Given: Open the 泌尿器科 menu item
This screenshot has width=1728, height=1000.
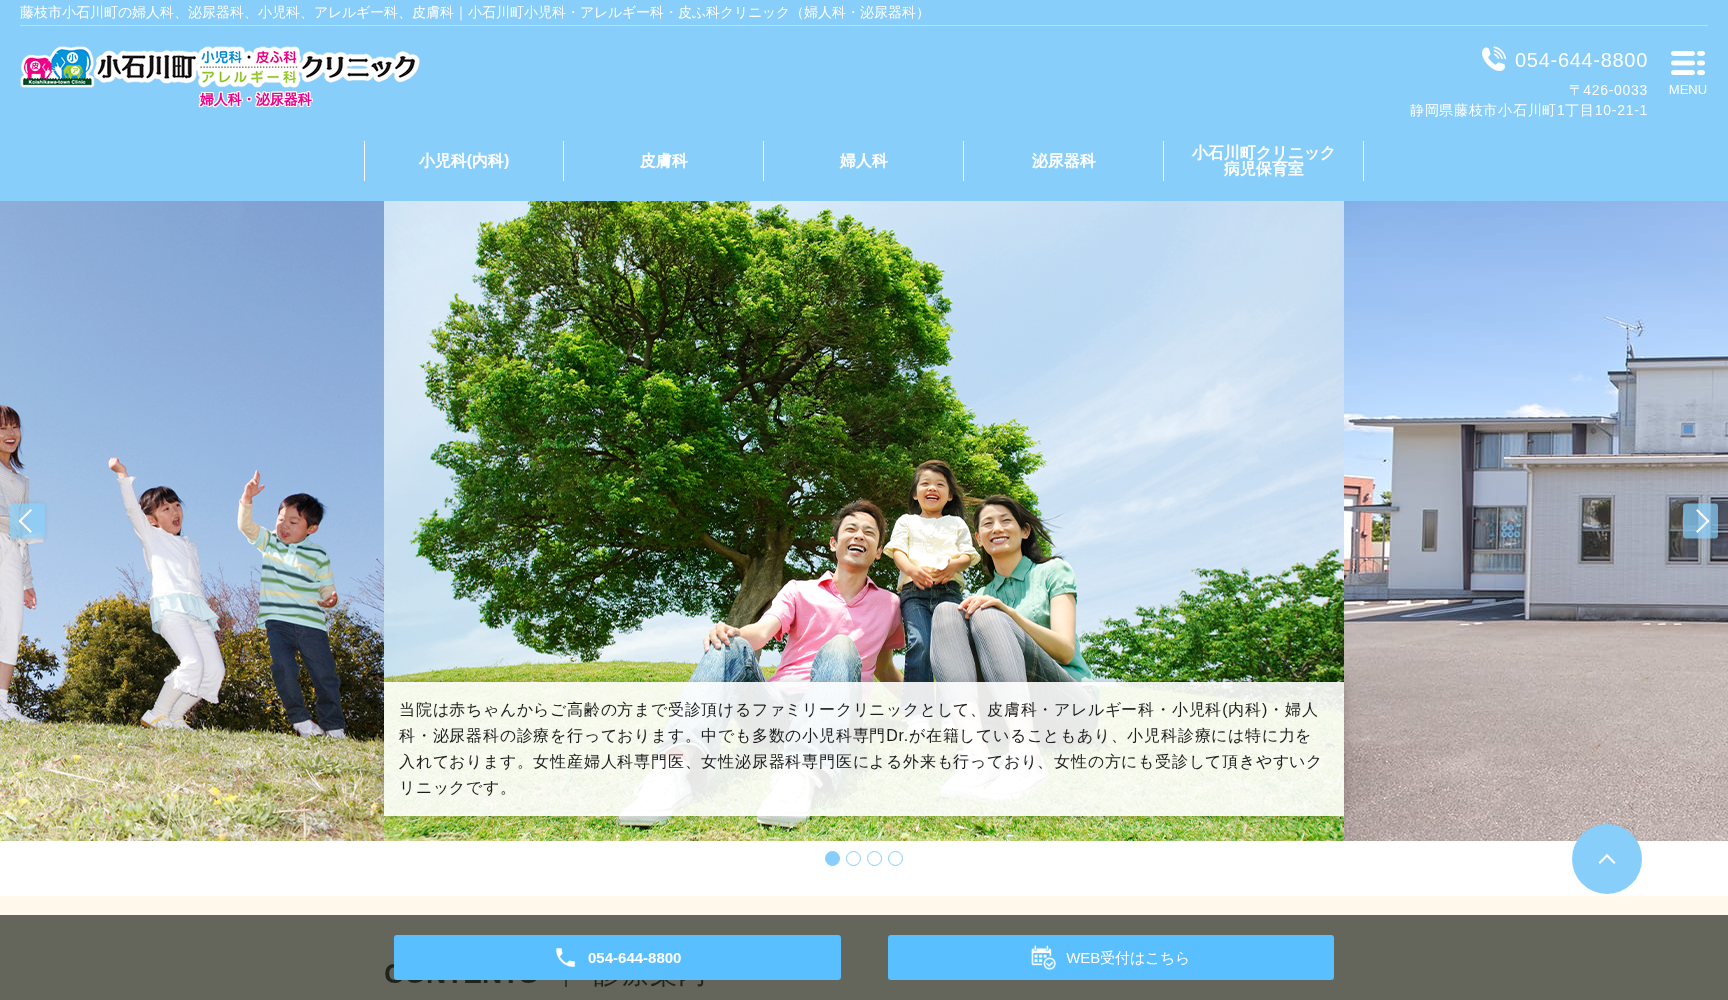Looking at the screenshot, I should coord(1064,161).
